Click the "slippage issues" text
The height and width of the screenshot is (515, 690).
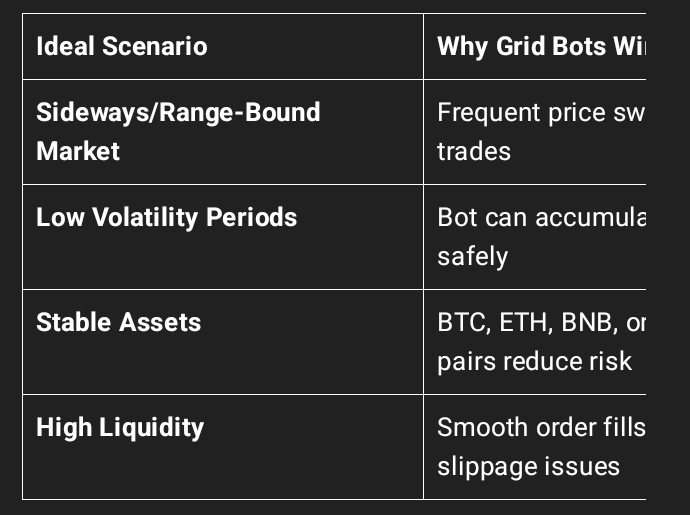coord(528,466)
